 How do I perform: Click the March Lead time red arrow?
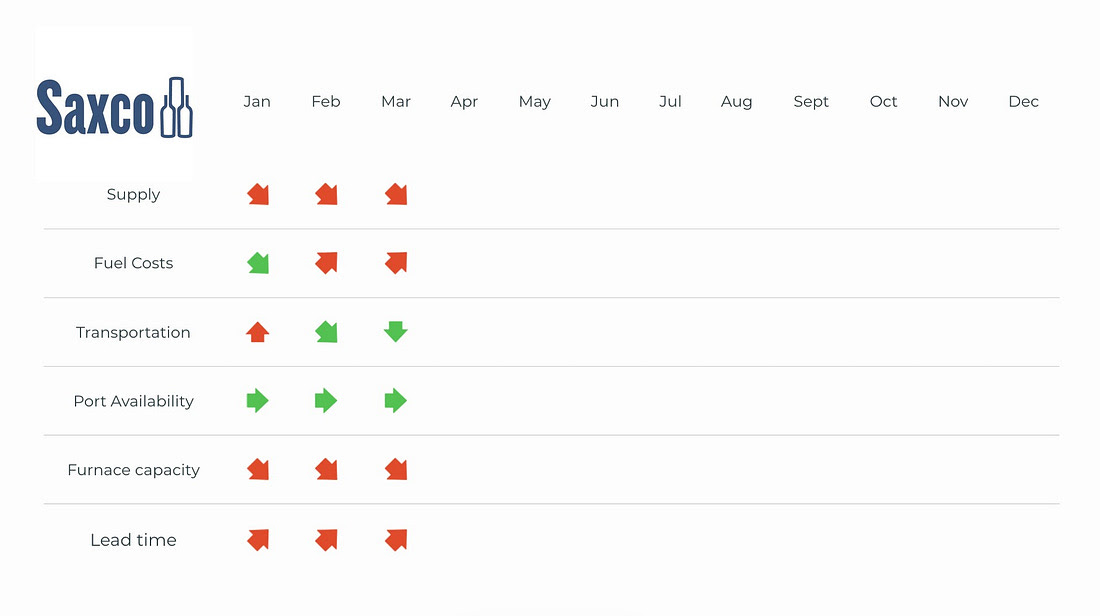pos(396,540)
